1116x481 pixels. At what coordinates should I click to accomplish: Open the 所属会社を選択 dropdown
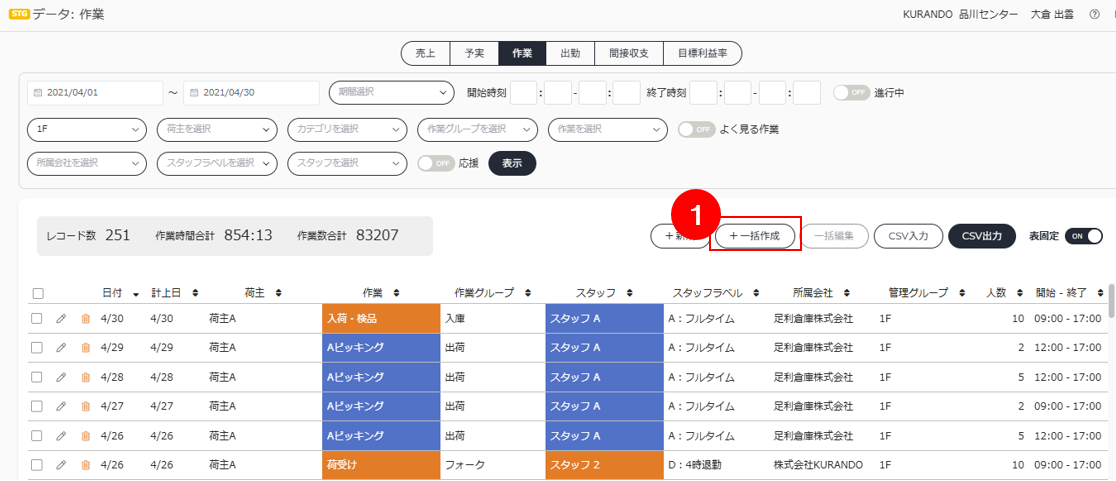pyautogui.click(x=86, y=163)
